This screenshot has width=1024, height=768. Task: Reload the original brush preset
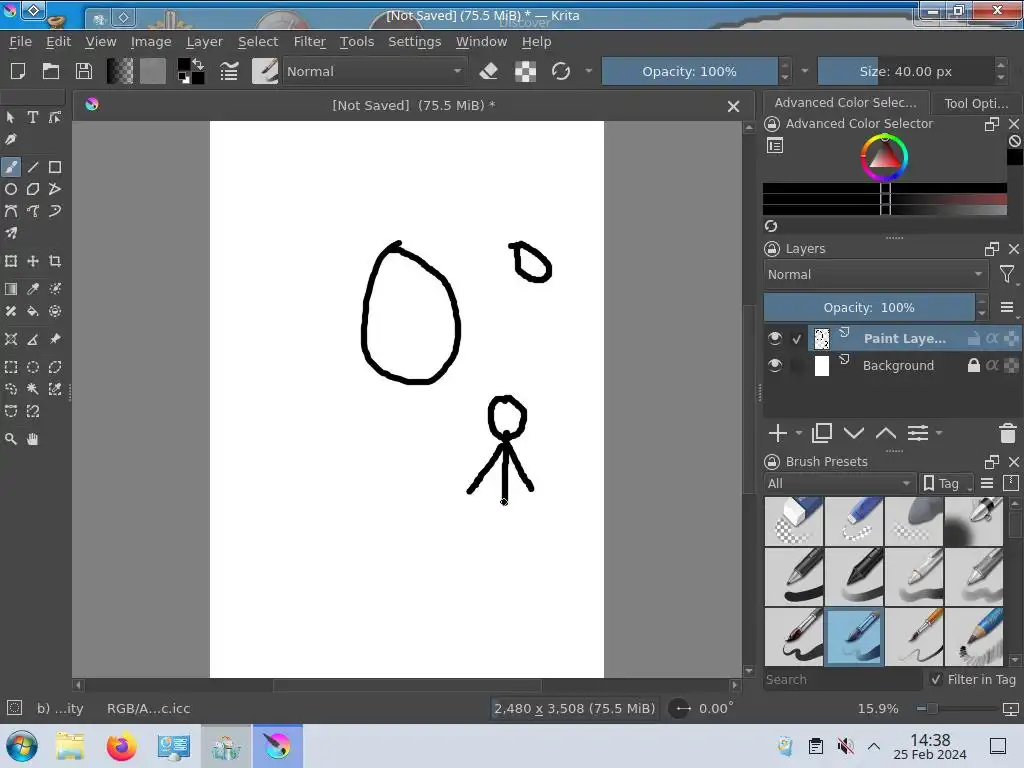561,71
